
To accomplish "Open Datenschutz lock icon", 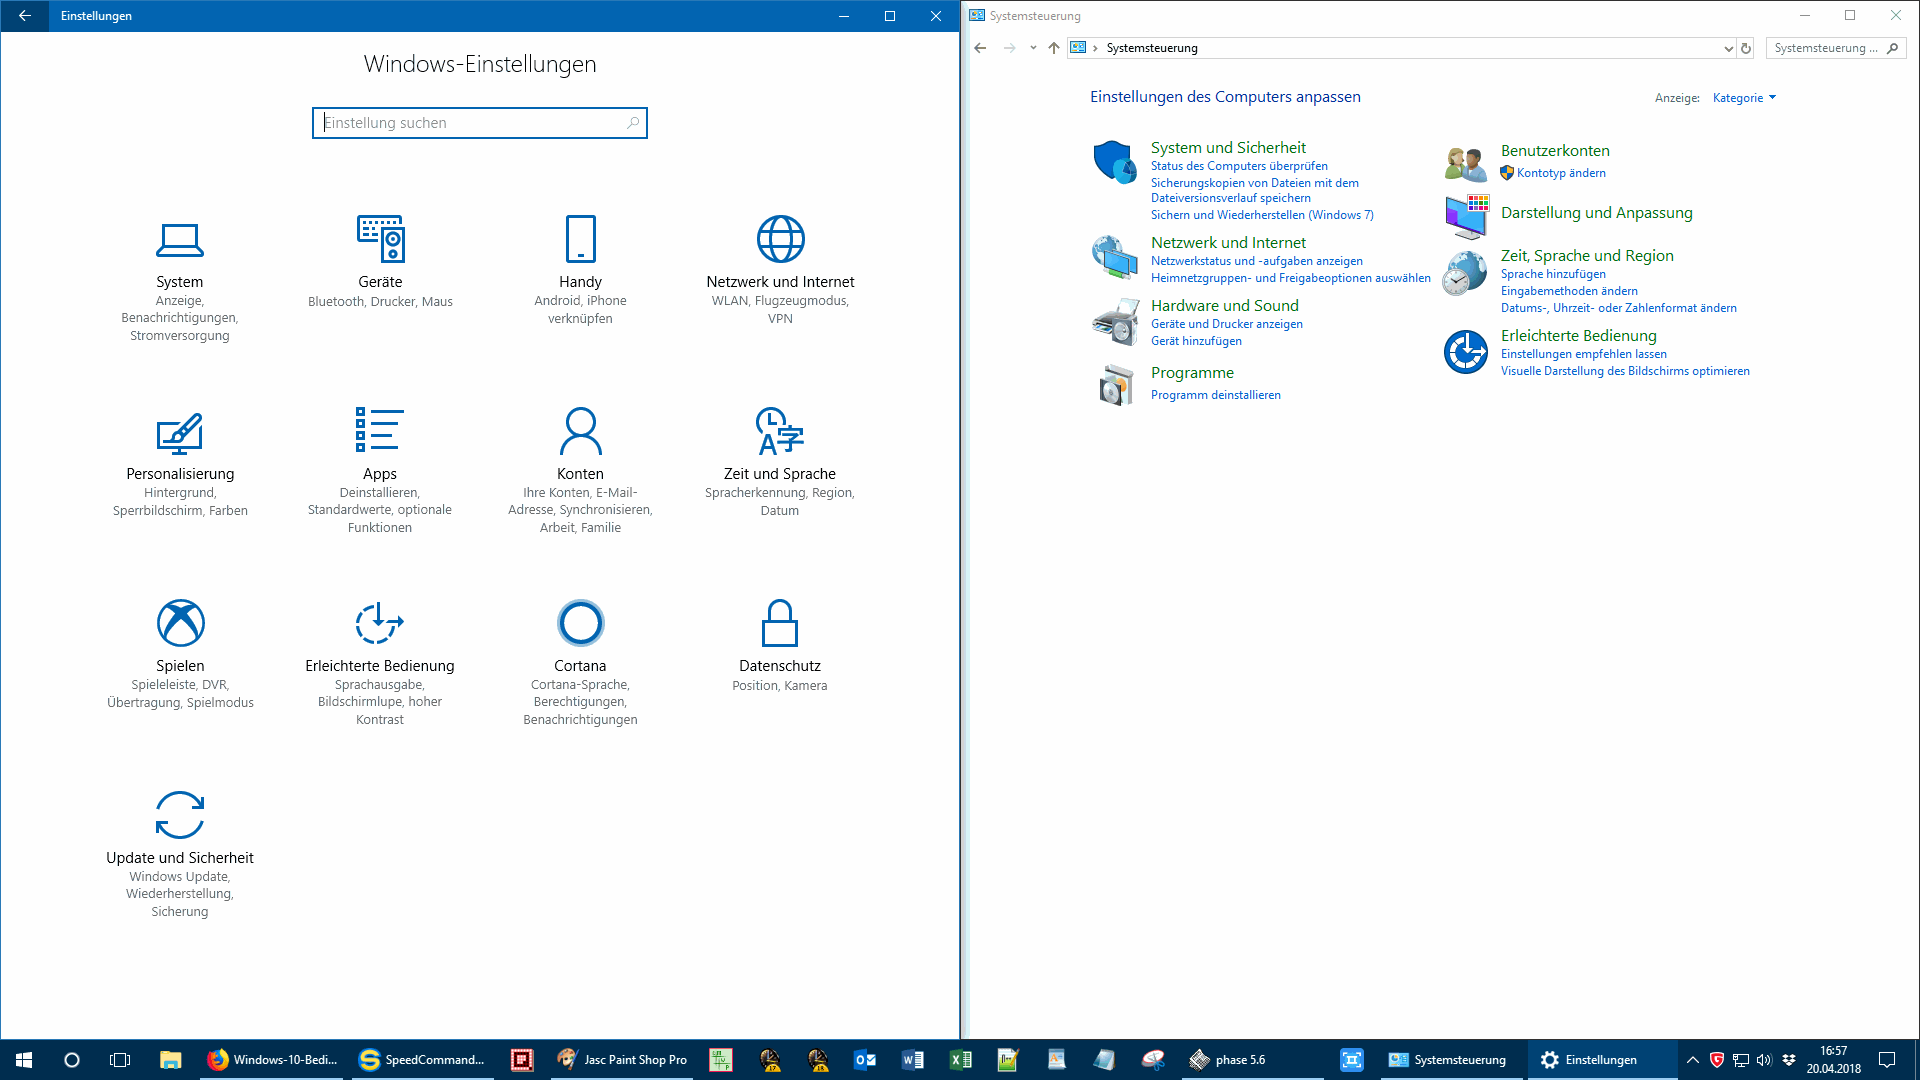I will click(780, 623).
